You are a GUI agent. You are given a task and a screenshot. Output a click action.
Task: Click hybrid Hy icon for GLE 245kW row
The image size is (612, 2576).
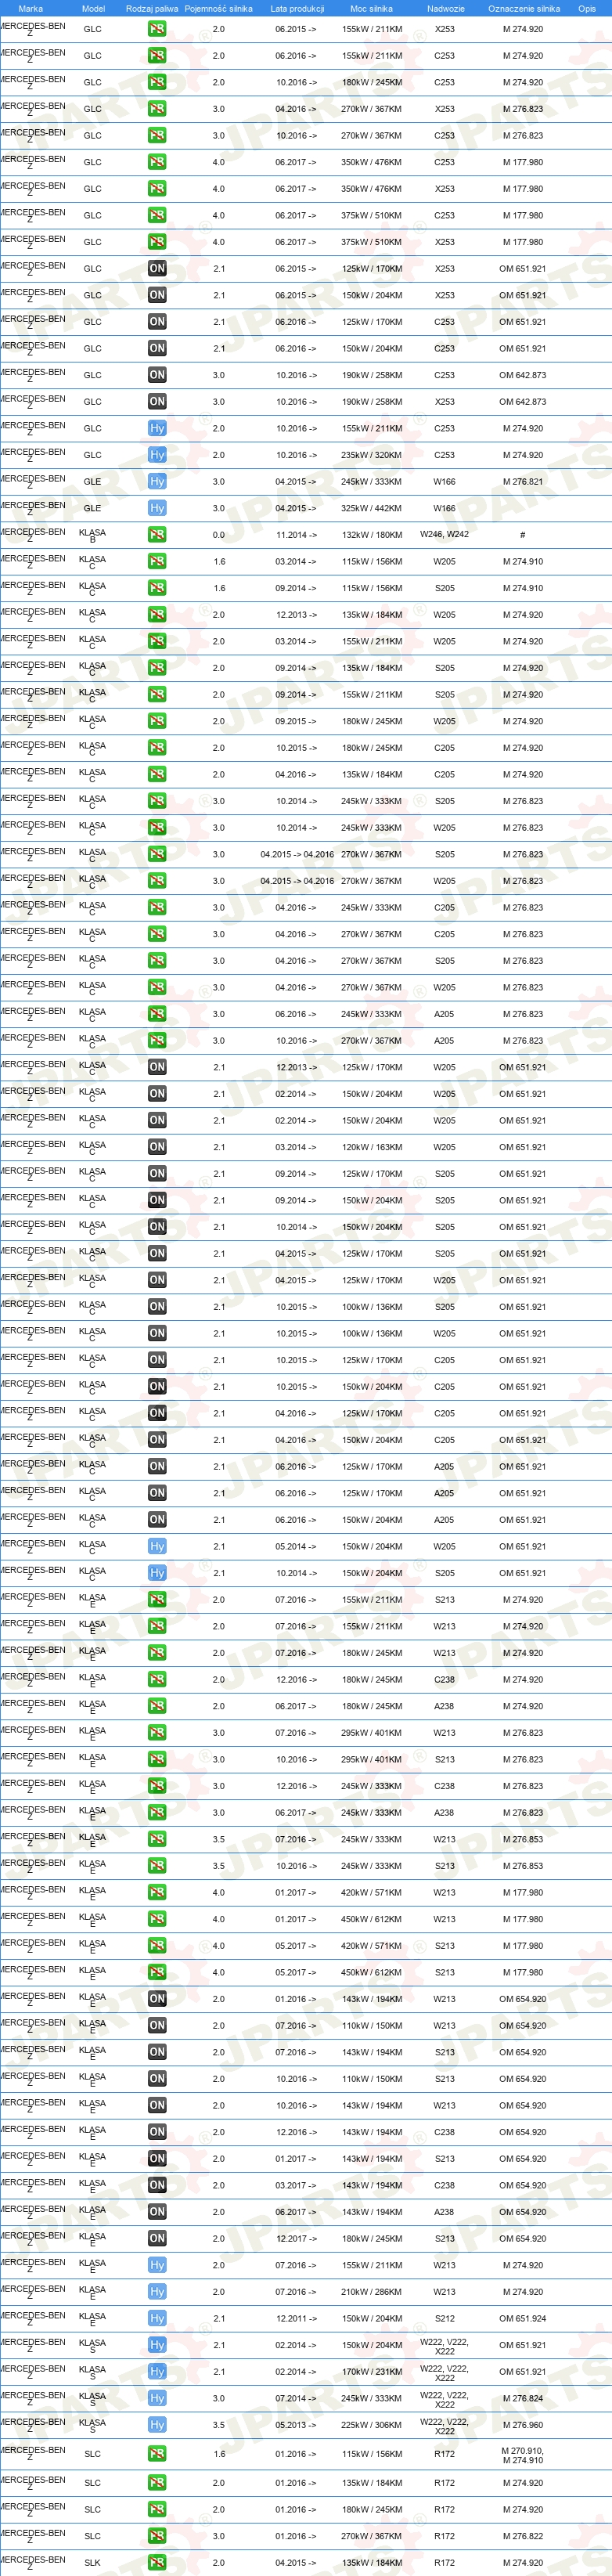point(157,481)
